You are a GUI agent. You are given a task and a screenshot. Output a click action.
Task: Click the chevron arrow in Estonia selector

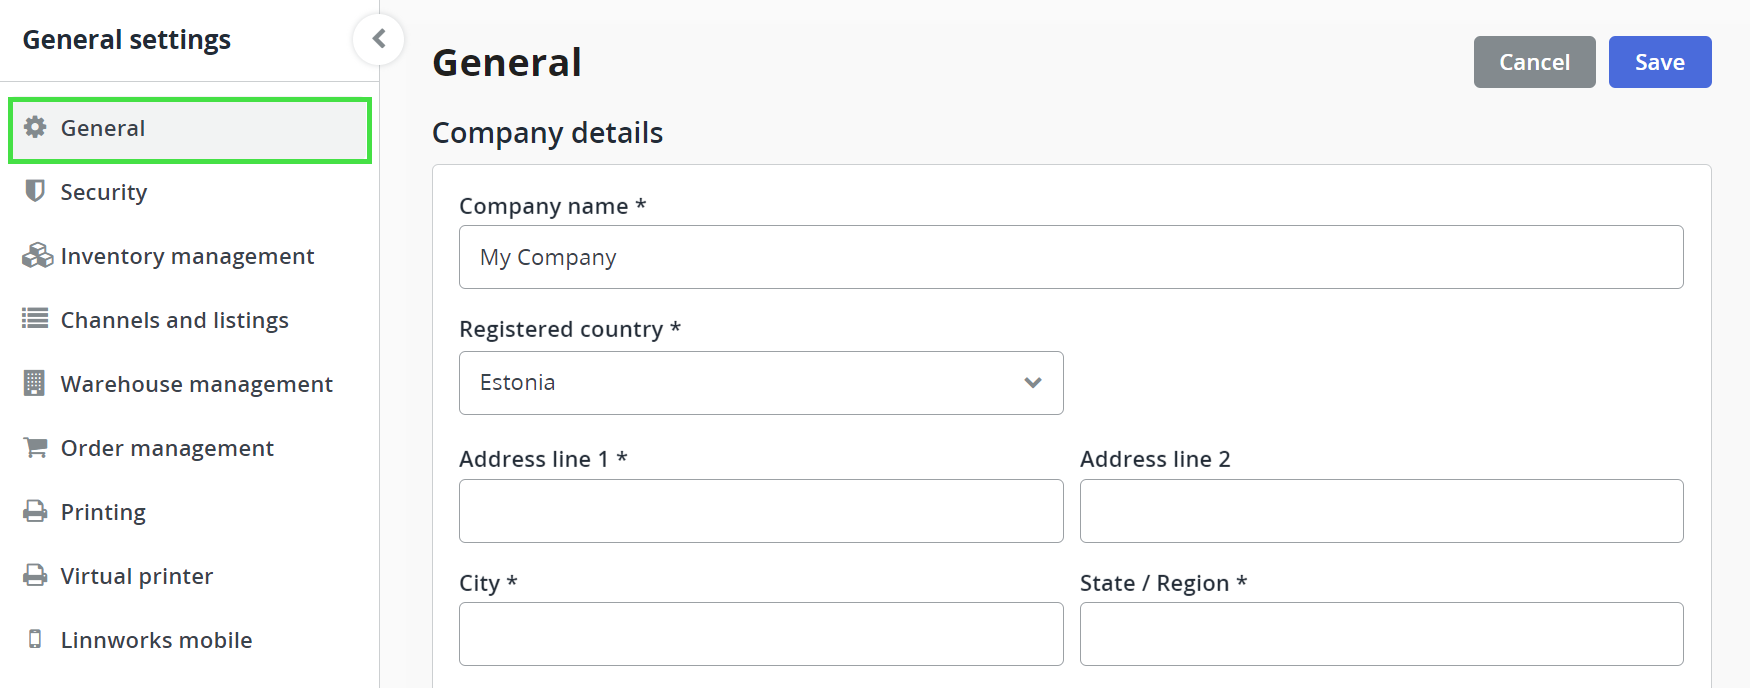coord(1033,383)
